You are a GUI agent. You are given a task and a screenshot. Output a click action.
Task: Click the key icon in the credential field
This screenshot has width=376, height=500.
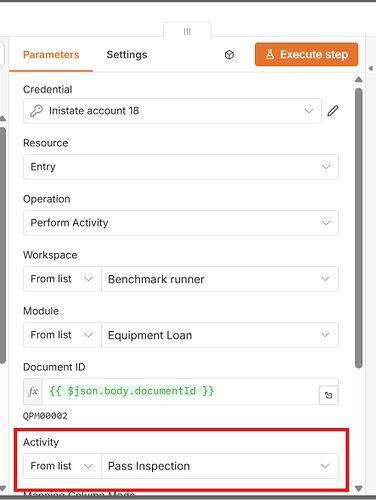pyautogui.click(x=36, y=111)
